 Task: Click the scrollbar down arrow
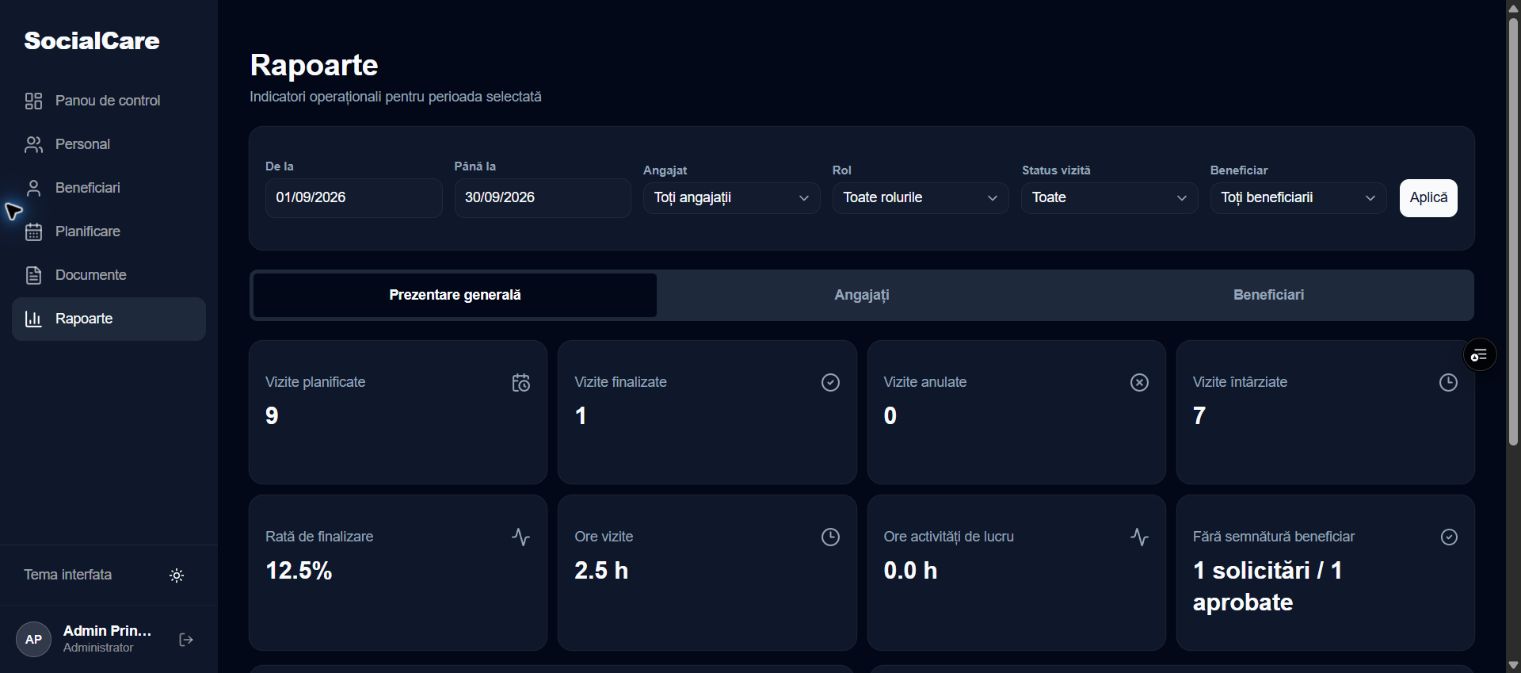pos(1513,665)
